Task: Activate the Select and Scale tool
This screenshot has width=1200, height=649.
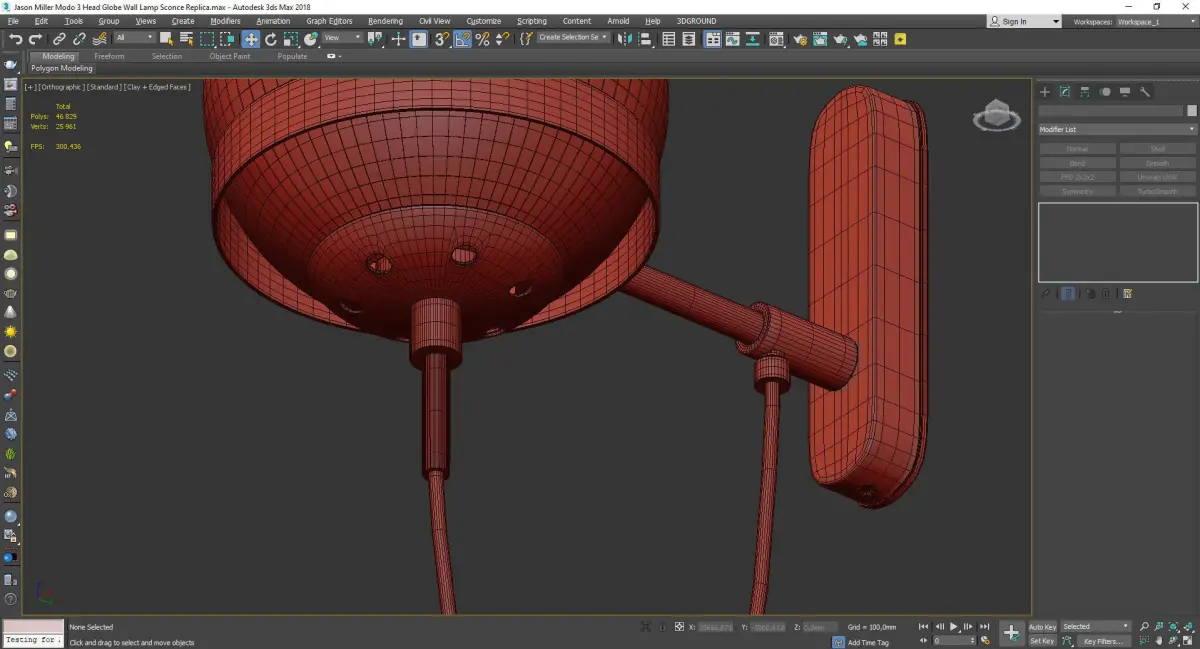Action: (x=290, y=39)
